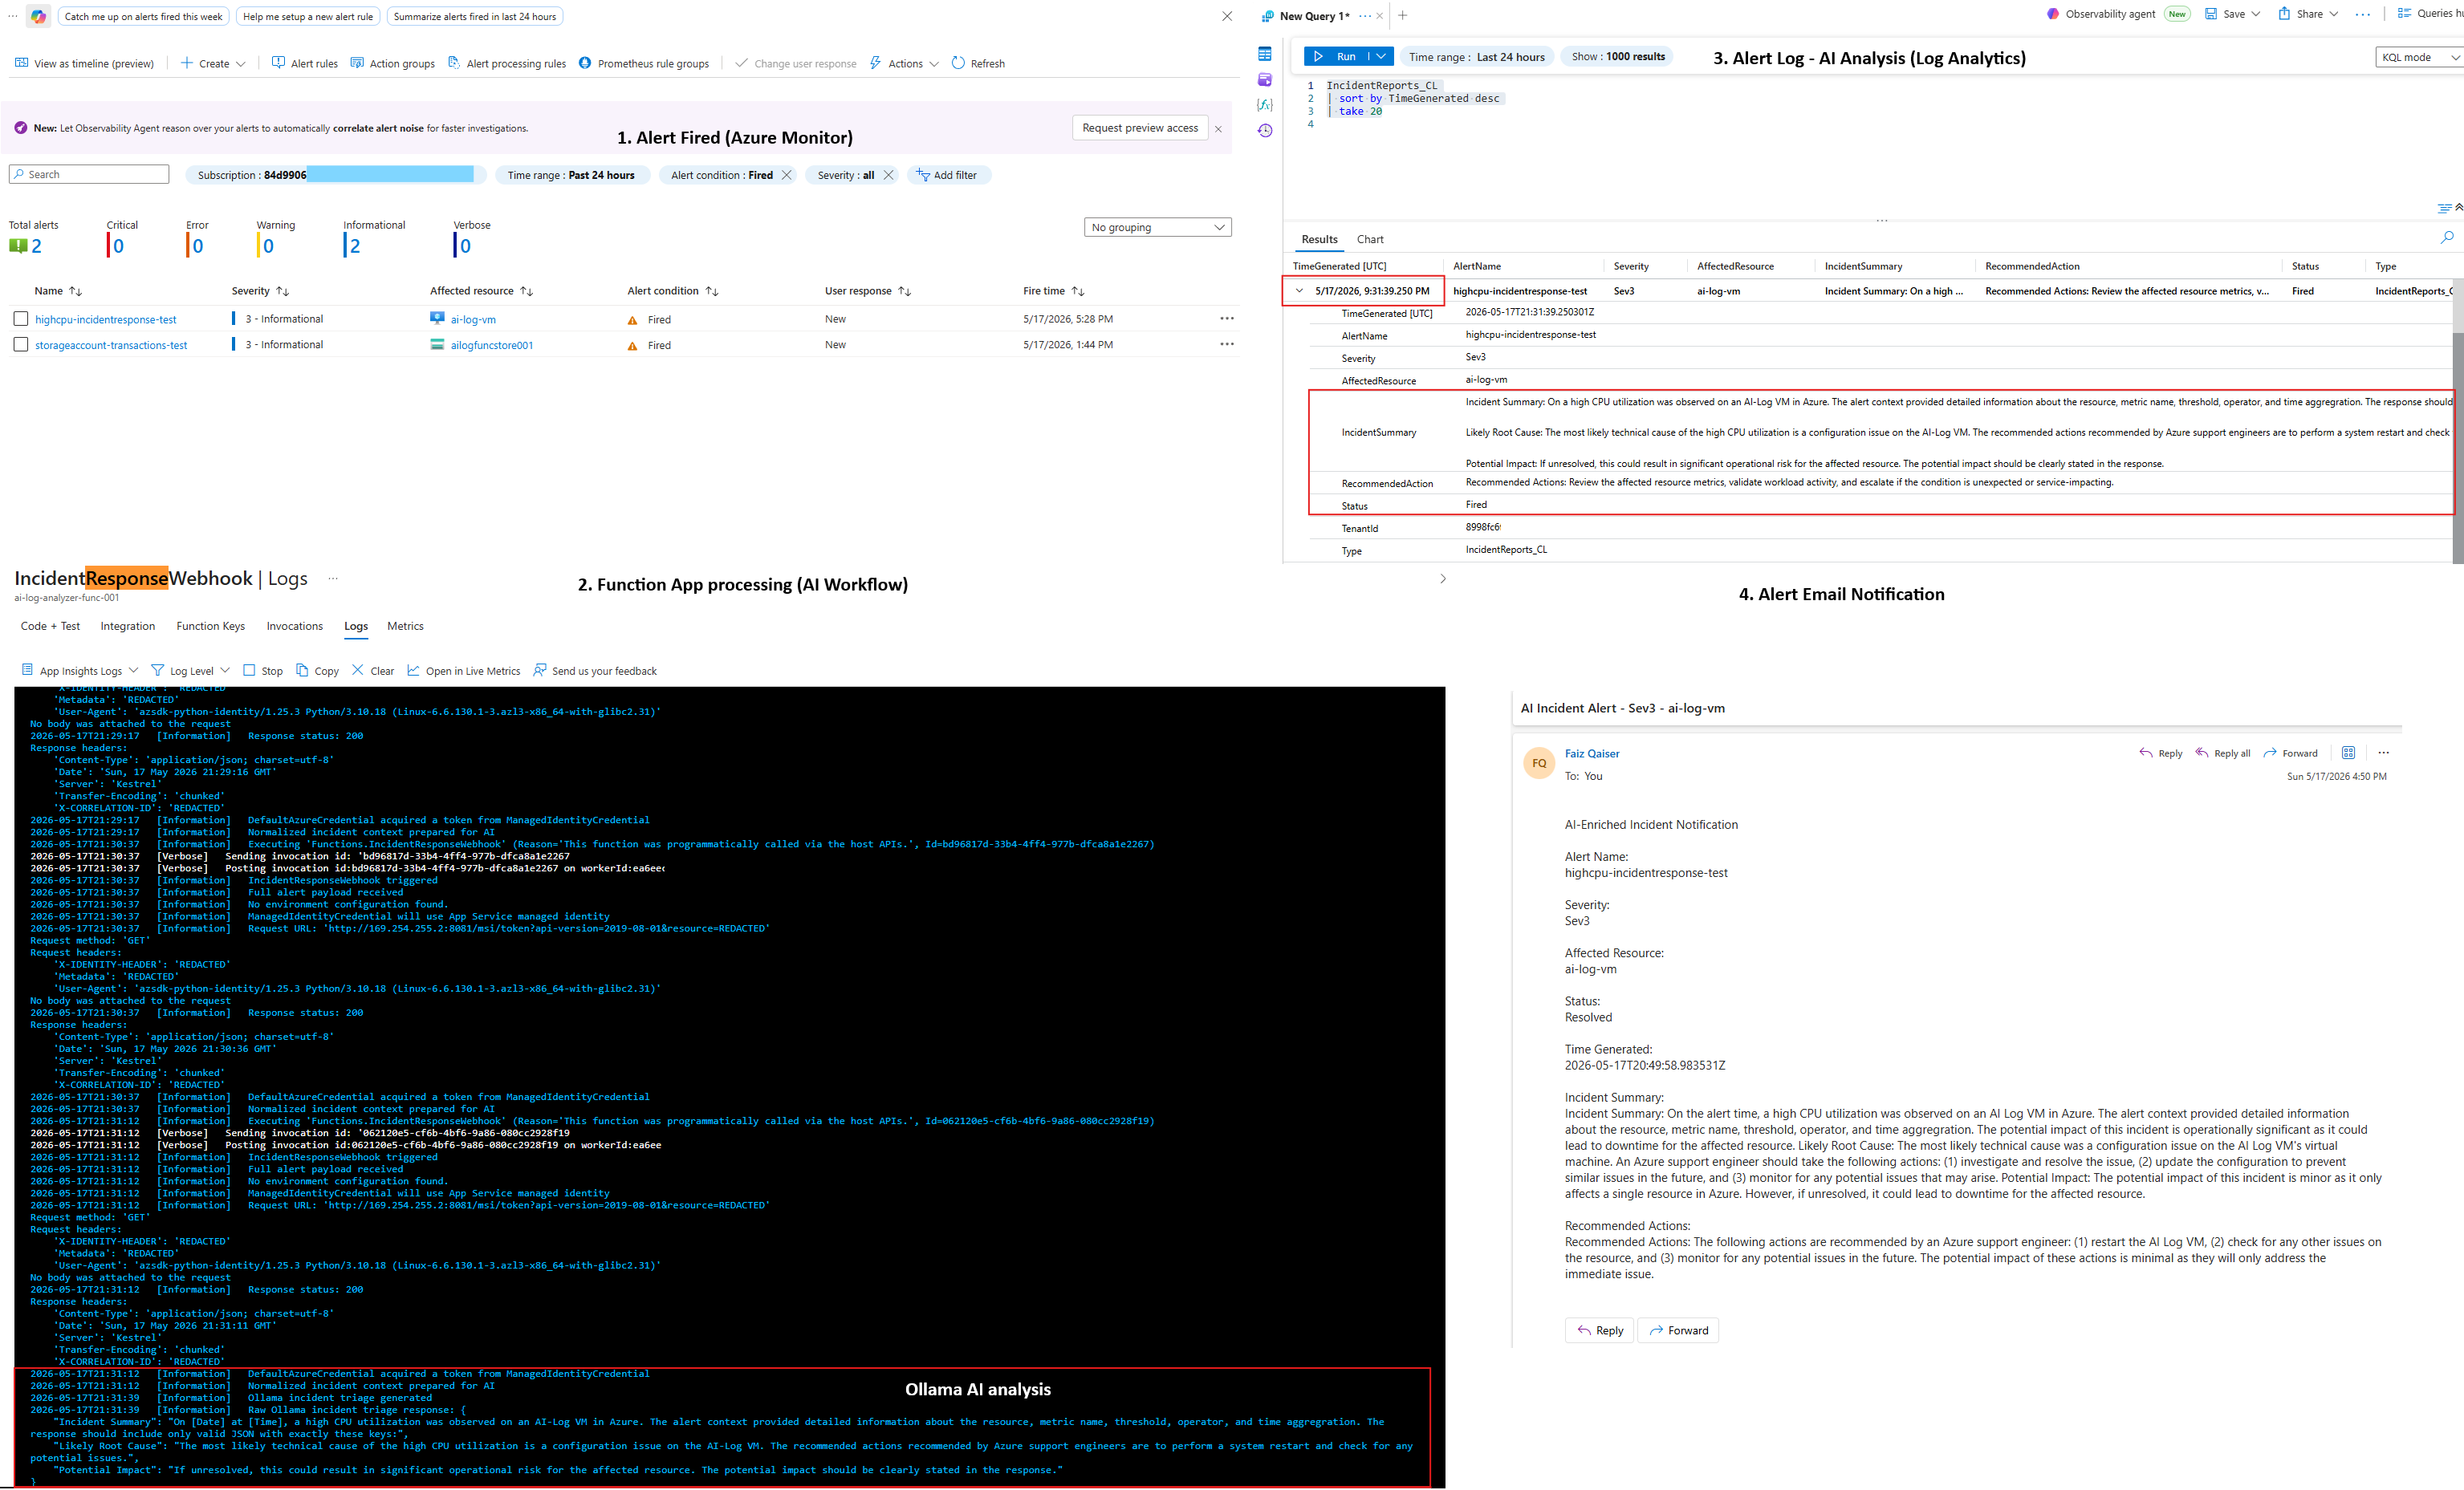Check the highcpu-incidentresponse-test alert checkbox
Viewport: 2464px width, 1490px height.
tap(20, 319)
